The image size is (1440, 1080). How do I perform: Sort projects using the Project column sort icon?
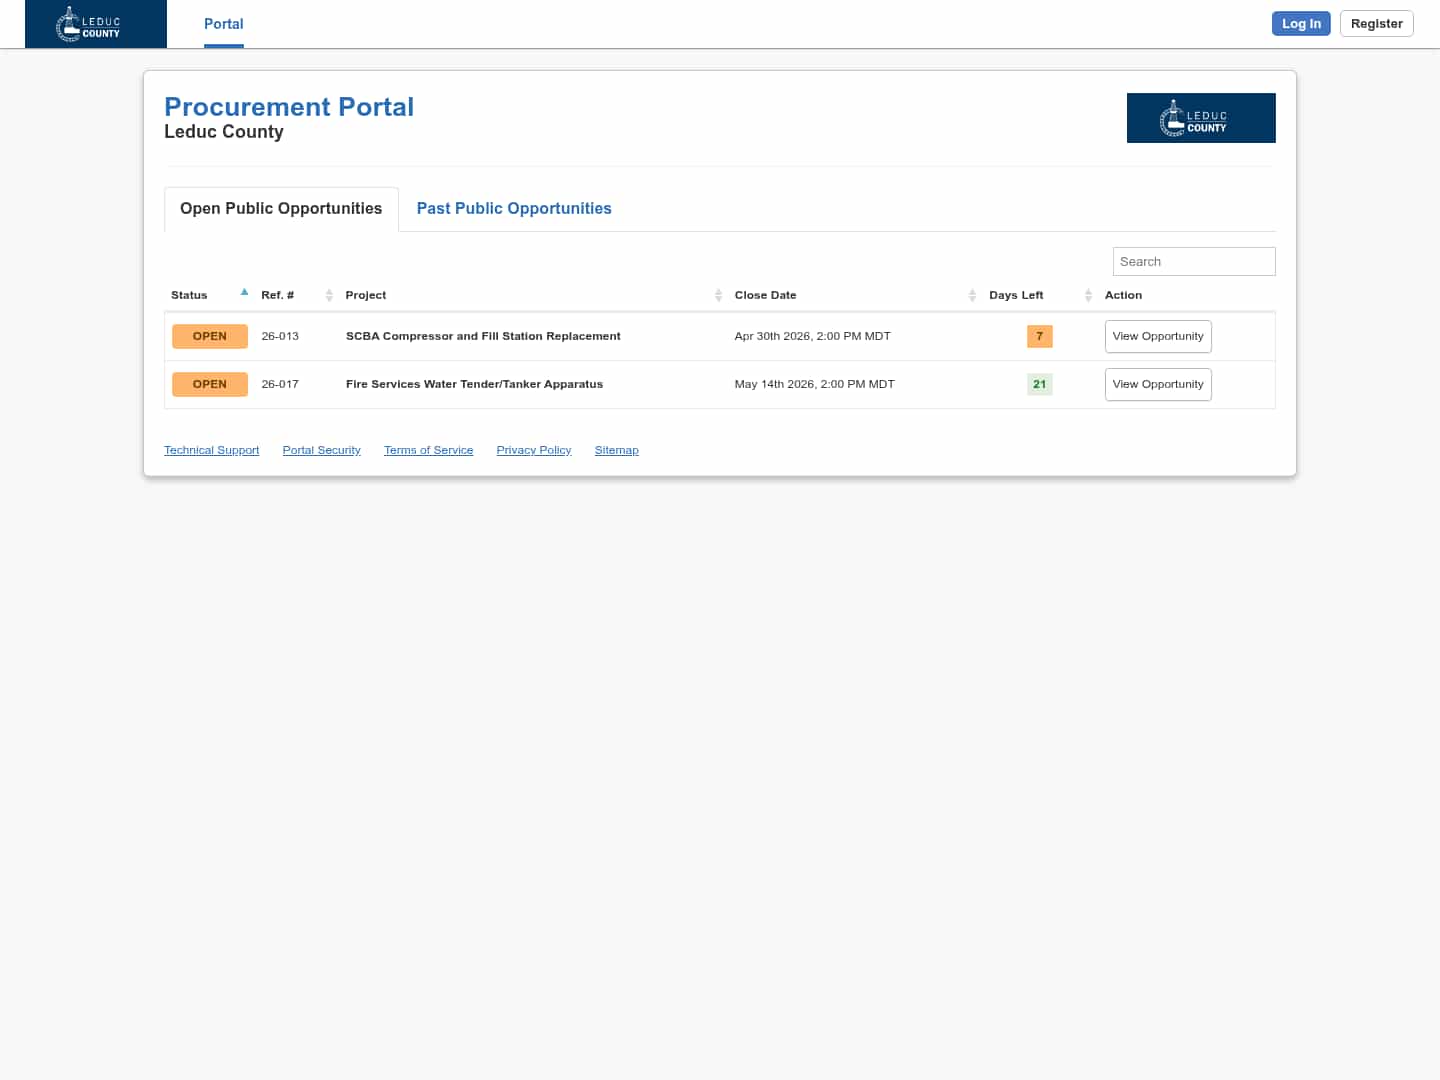point(718,295)
